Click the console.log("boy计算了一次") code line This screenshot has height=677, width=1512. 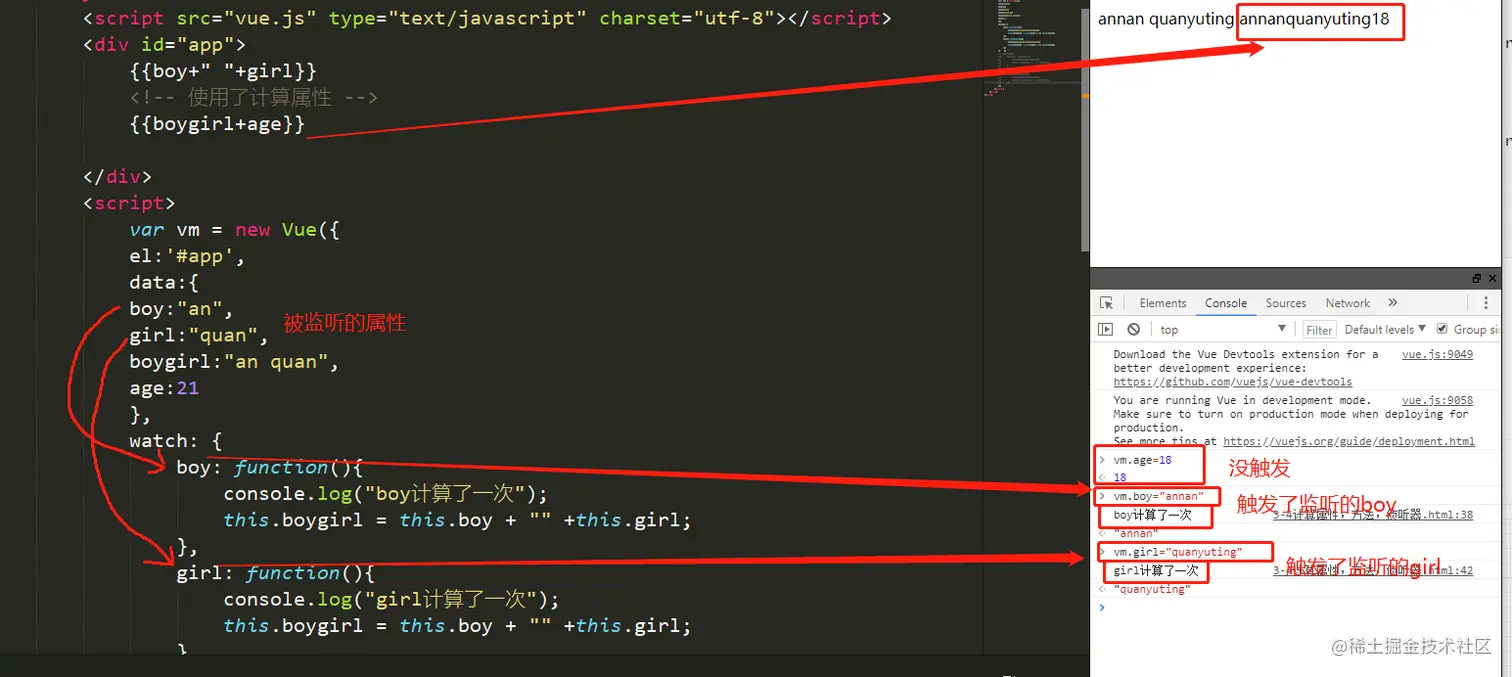(x=386, y=494)
